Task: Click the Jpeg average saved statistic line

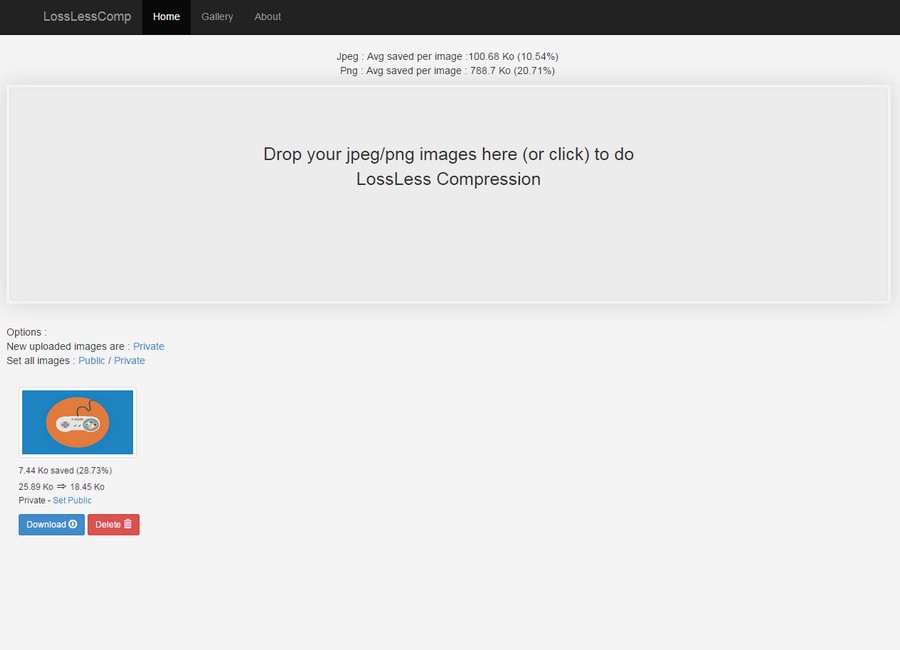Action: pos(448,57)
